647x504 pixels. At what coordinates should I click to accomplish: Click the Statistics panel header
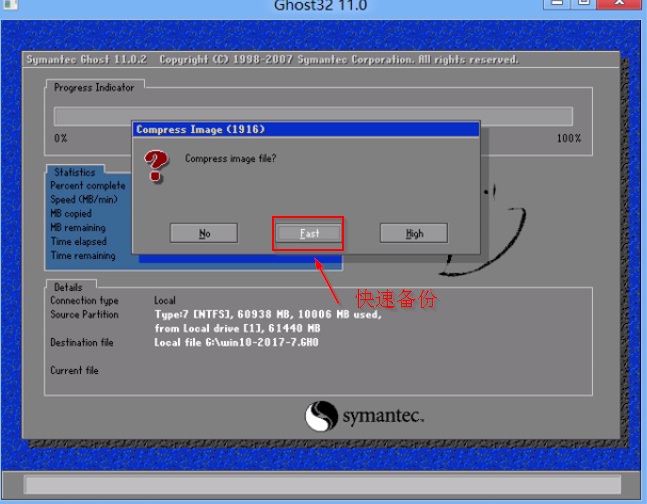[x=75, y=172]
